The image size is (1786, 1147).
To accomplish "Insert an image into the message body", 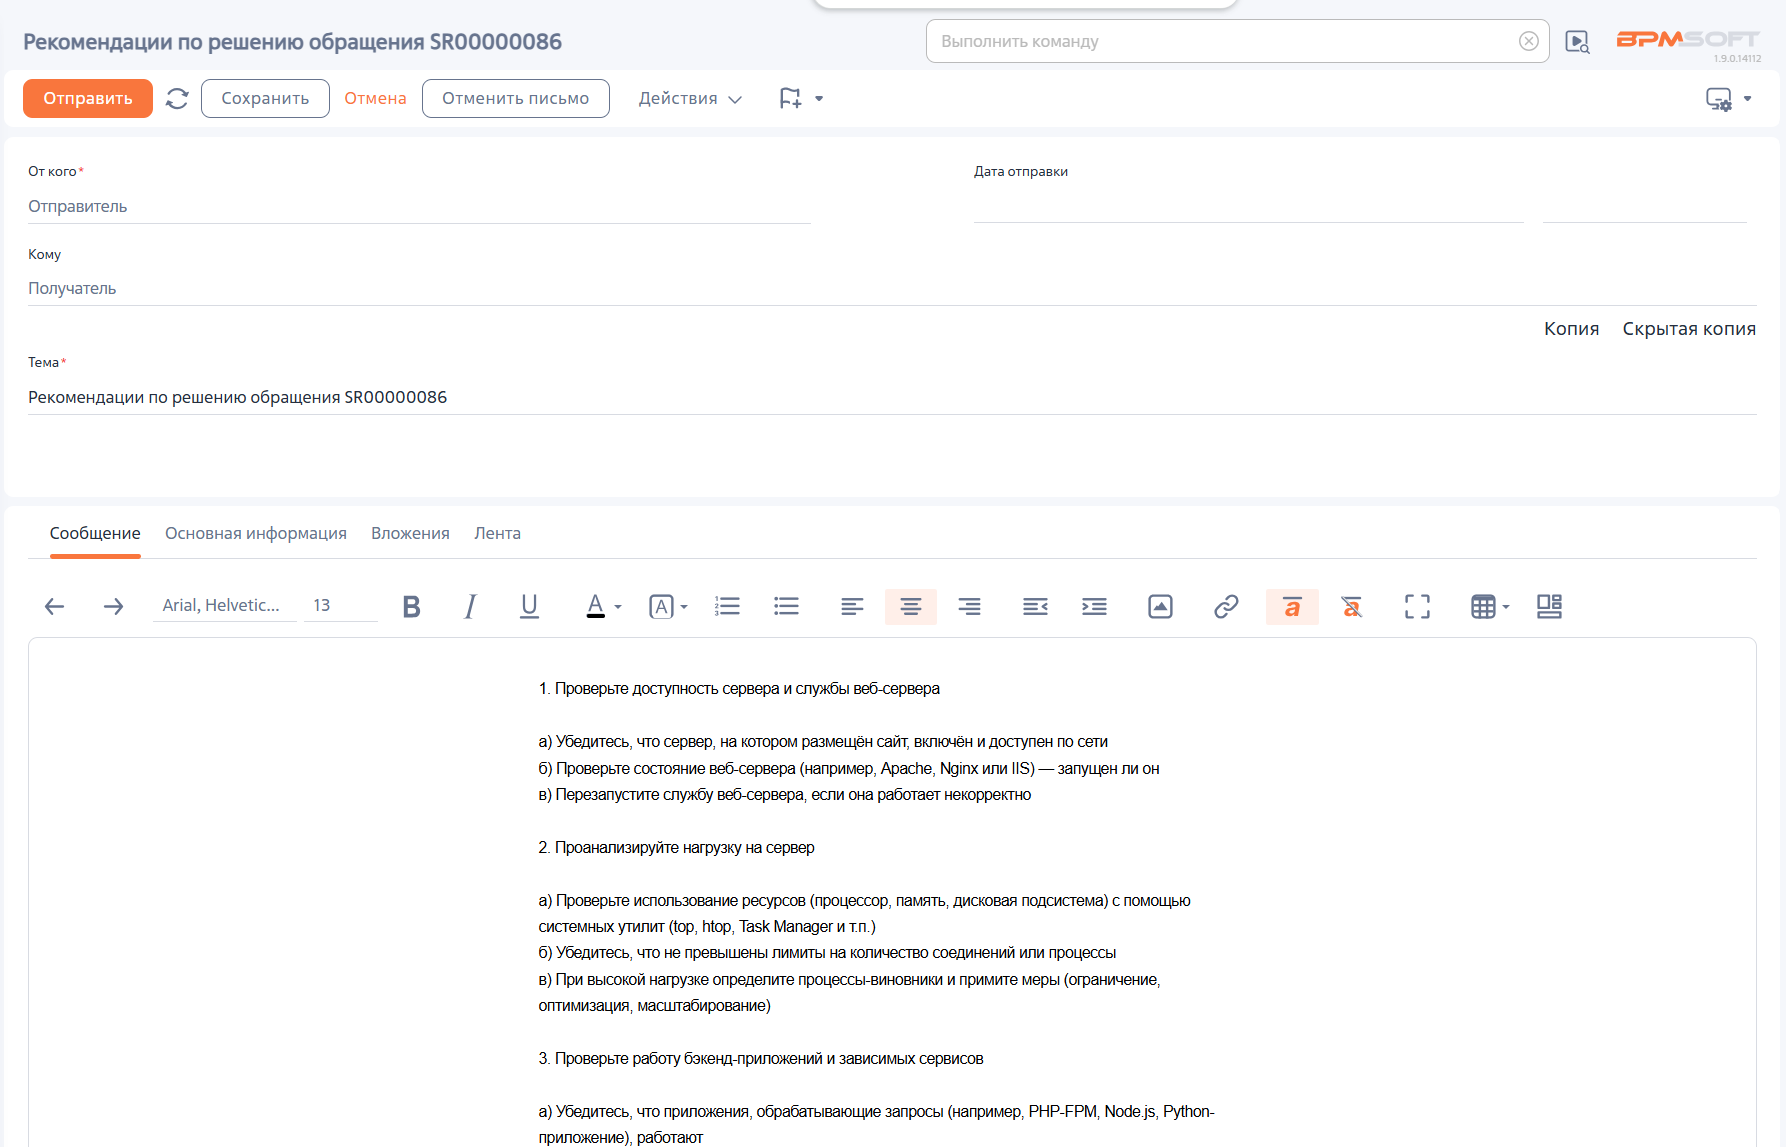I will coord(1159,606).
